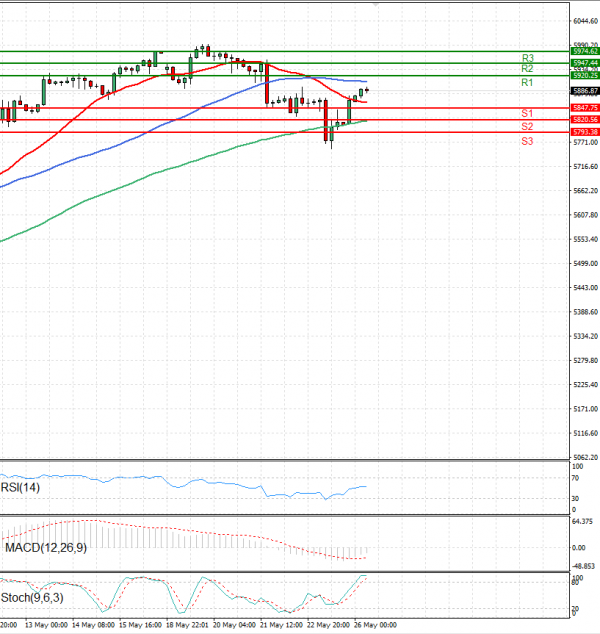Click the 5388.60 price axis value
The height and width of the screenshot is (634, 600).
click(585, 312)
